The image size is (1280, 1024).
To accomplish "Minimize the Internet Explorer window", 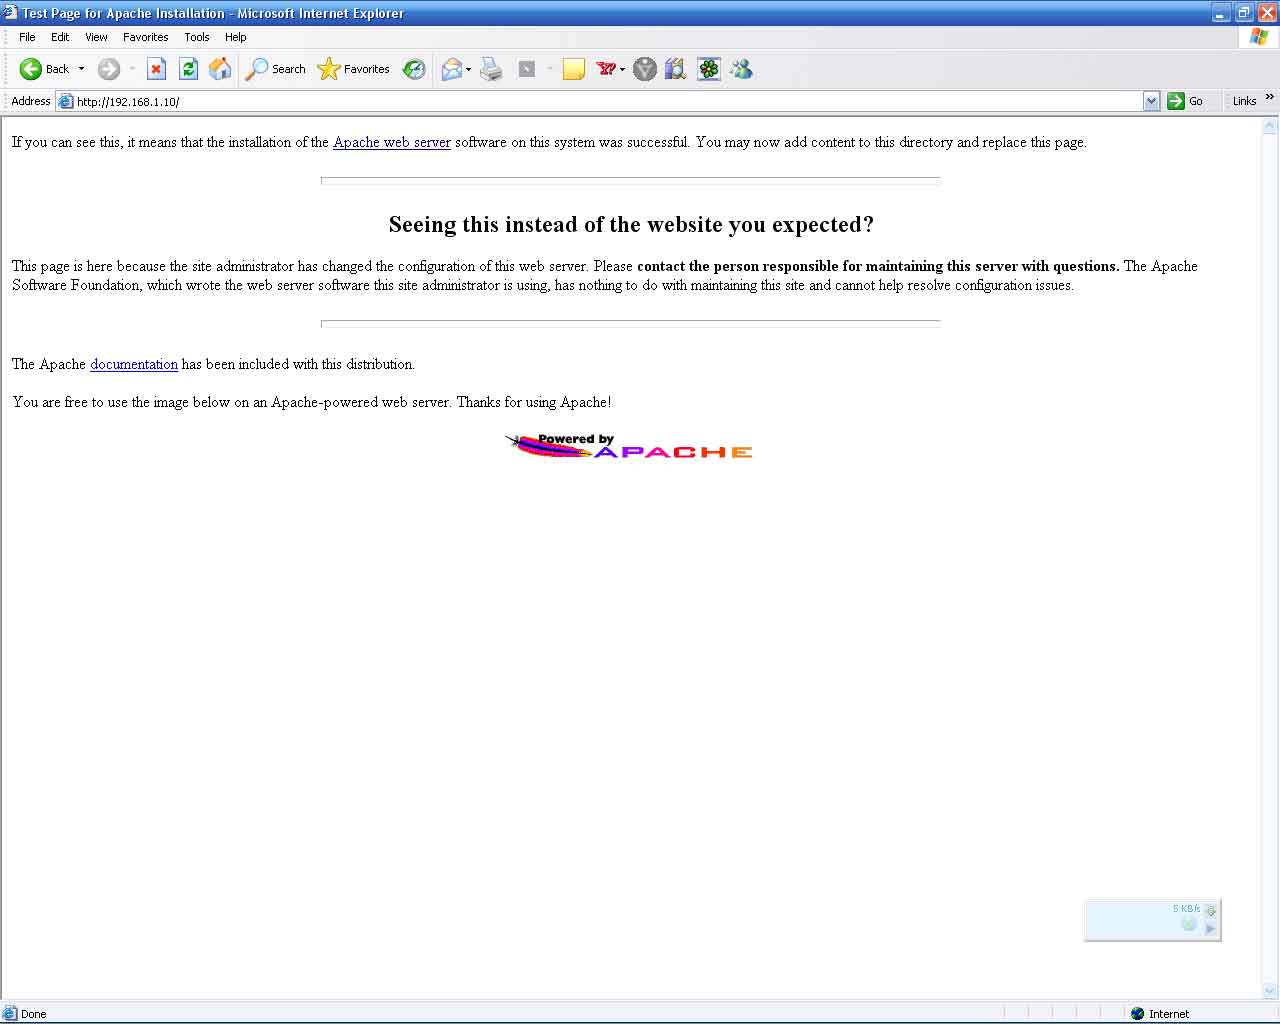I will [x=1221, y=13].
